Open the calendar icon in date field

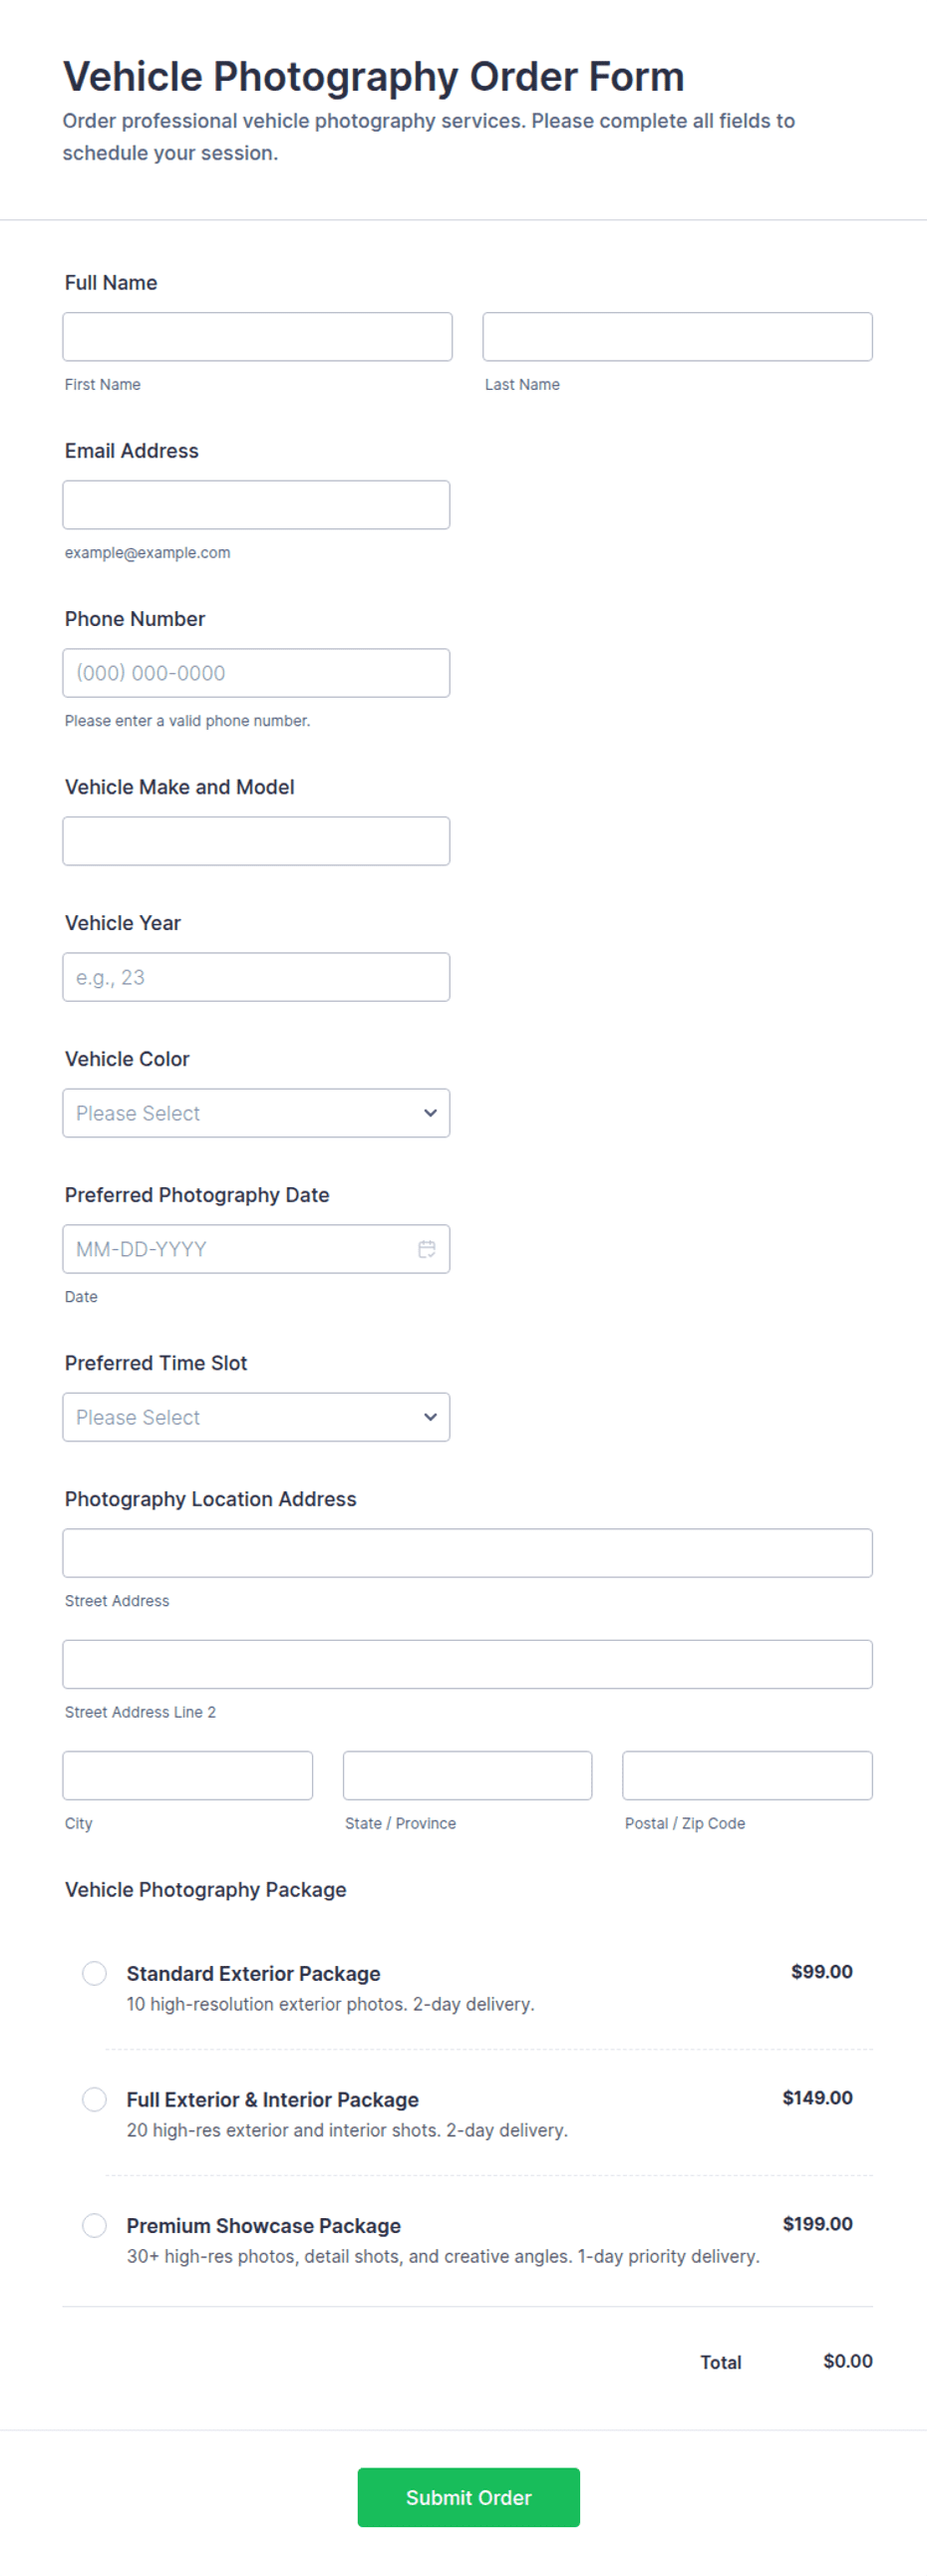point(427,1249)
